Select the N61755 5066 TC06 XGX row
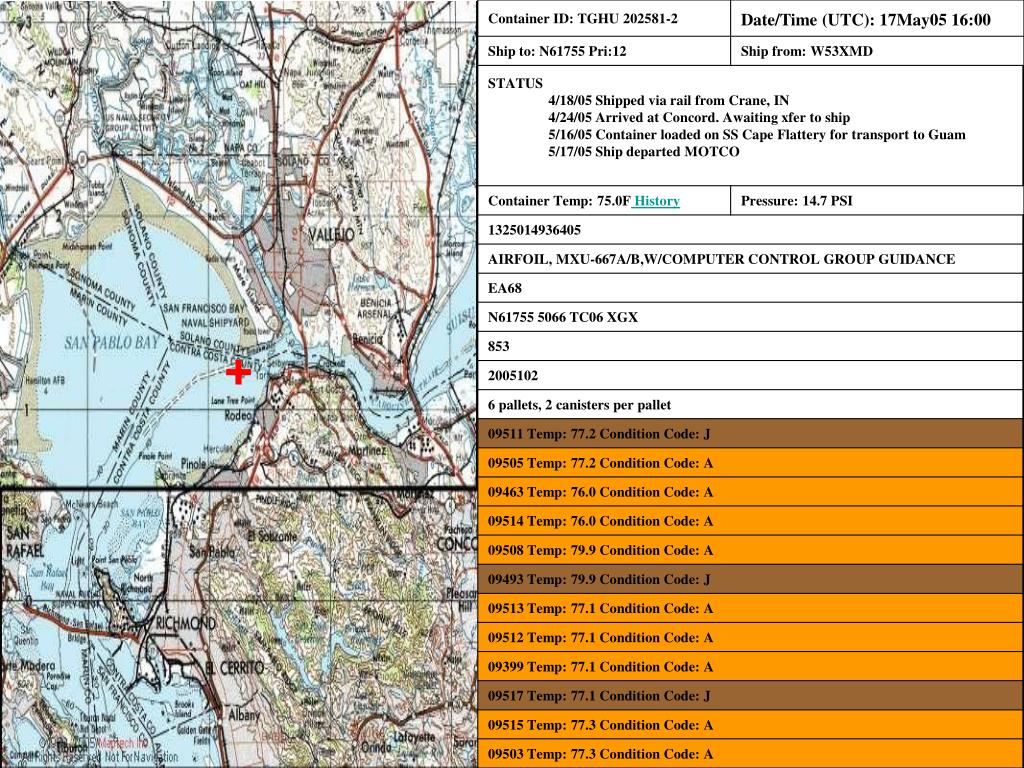This screenshot has width=1024, height=768. click(x=750, y=317)
